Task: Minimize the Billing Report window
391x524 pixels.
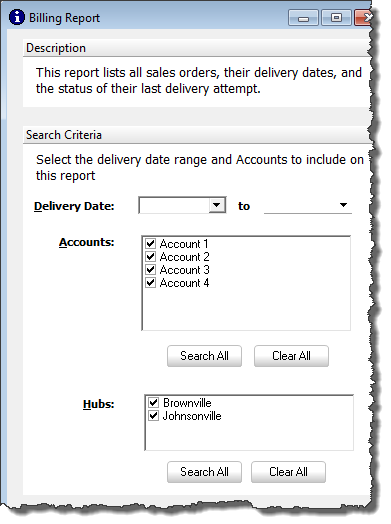Action: (x=303, y=18)
